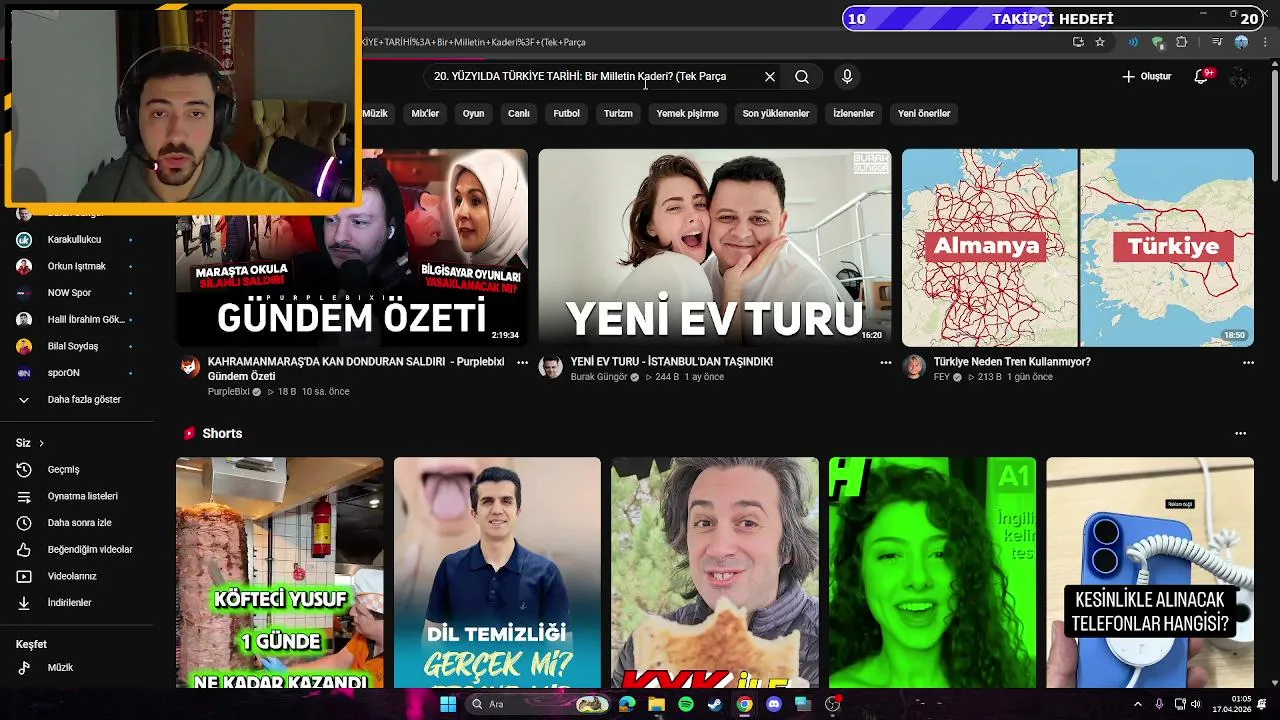Start voice search with the microphone icon
Screen dimensions: 1280x720
point(847,77)
